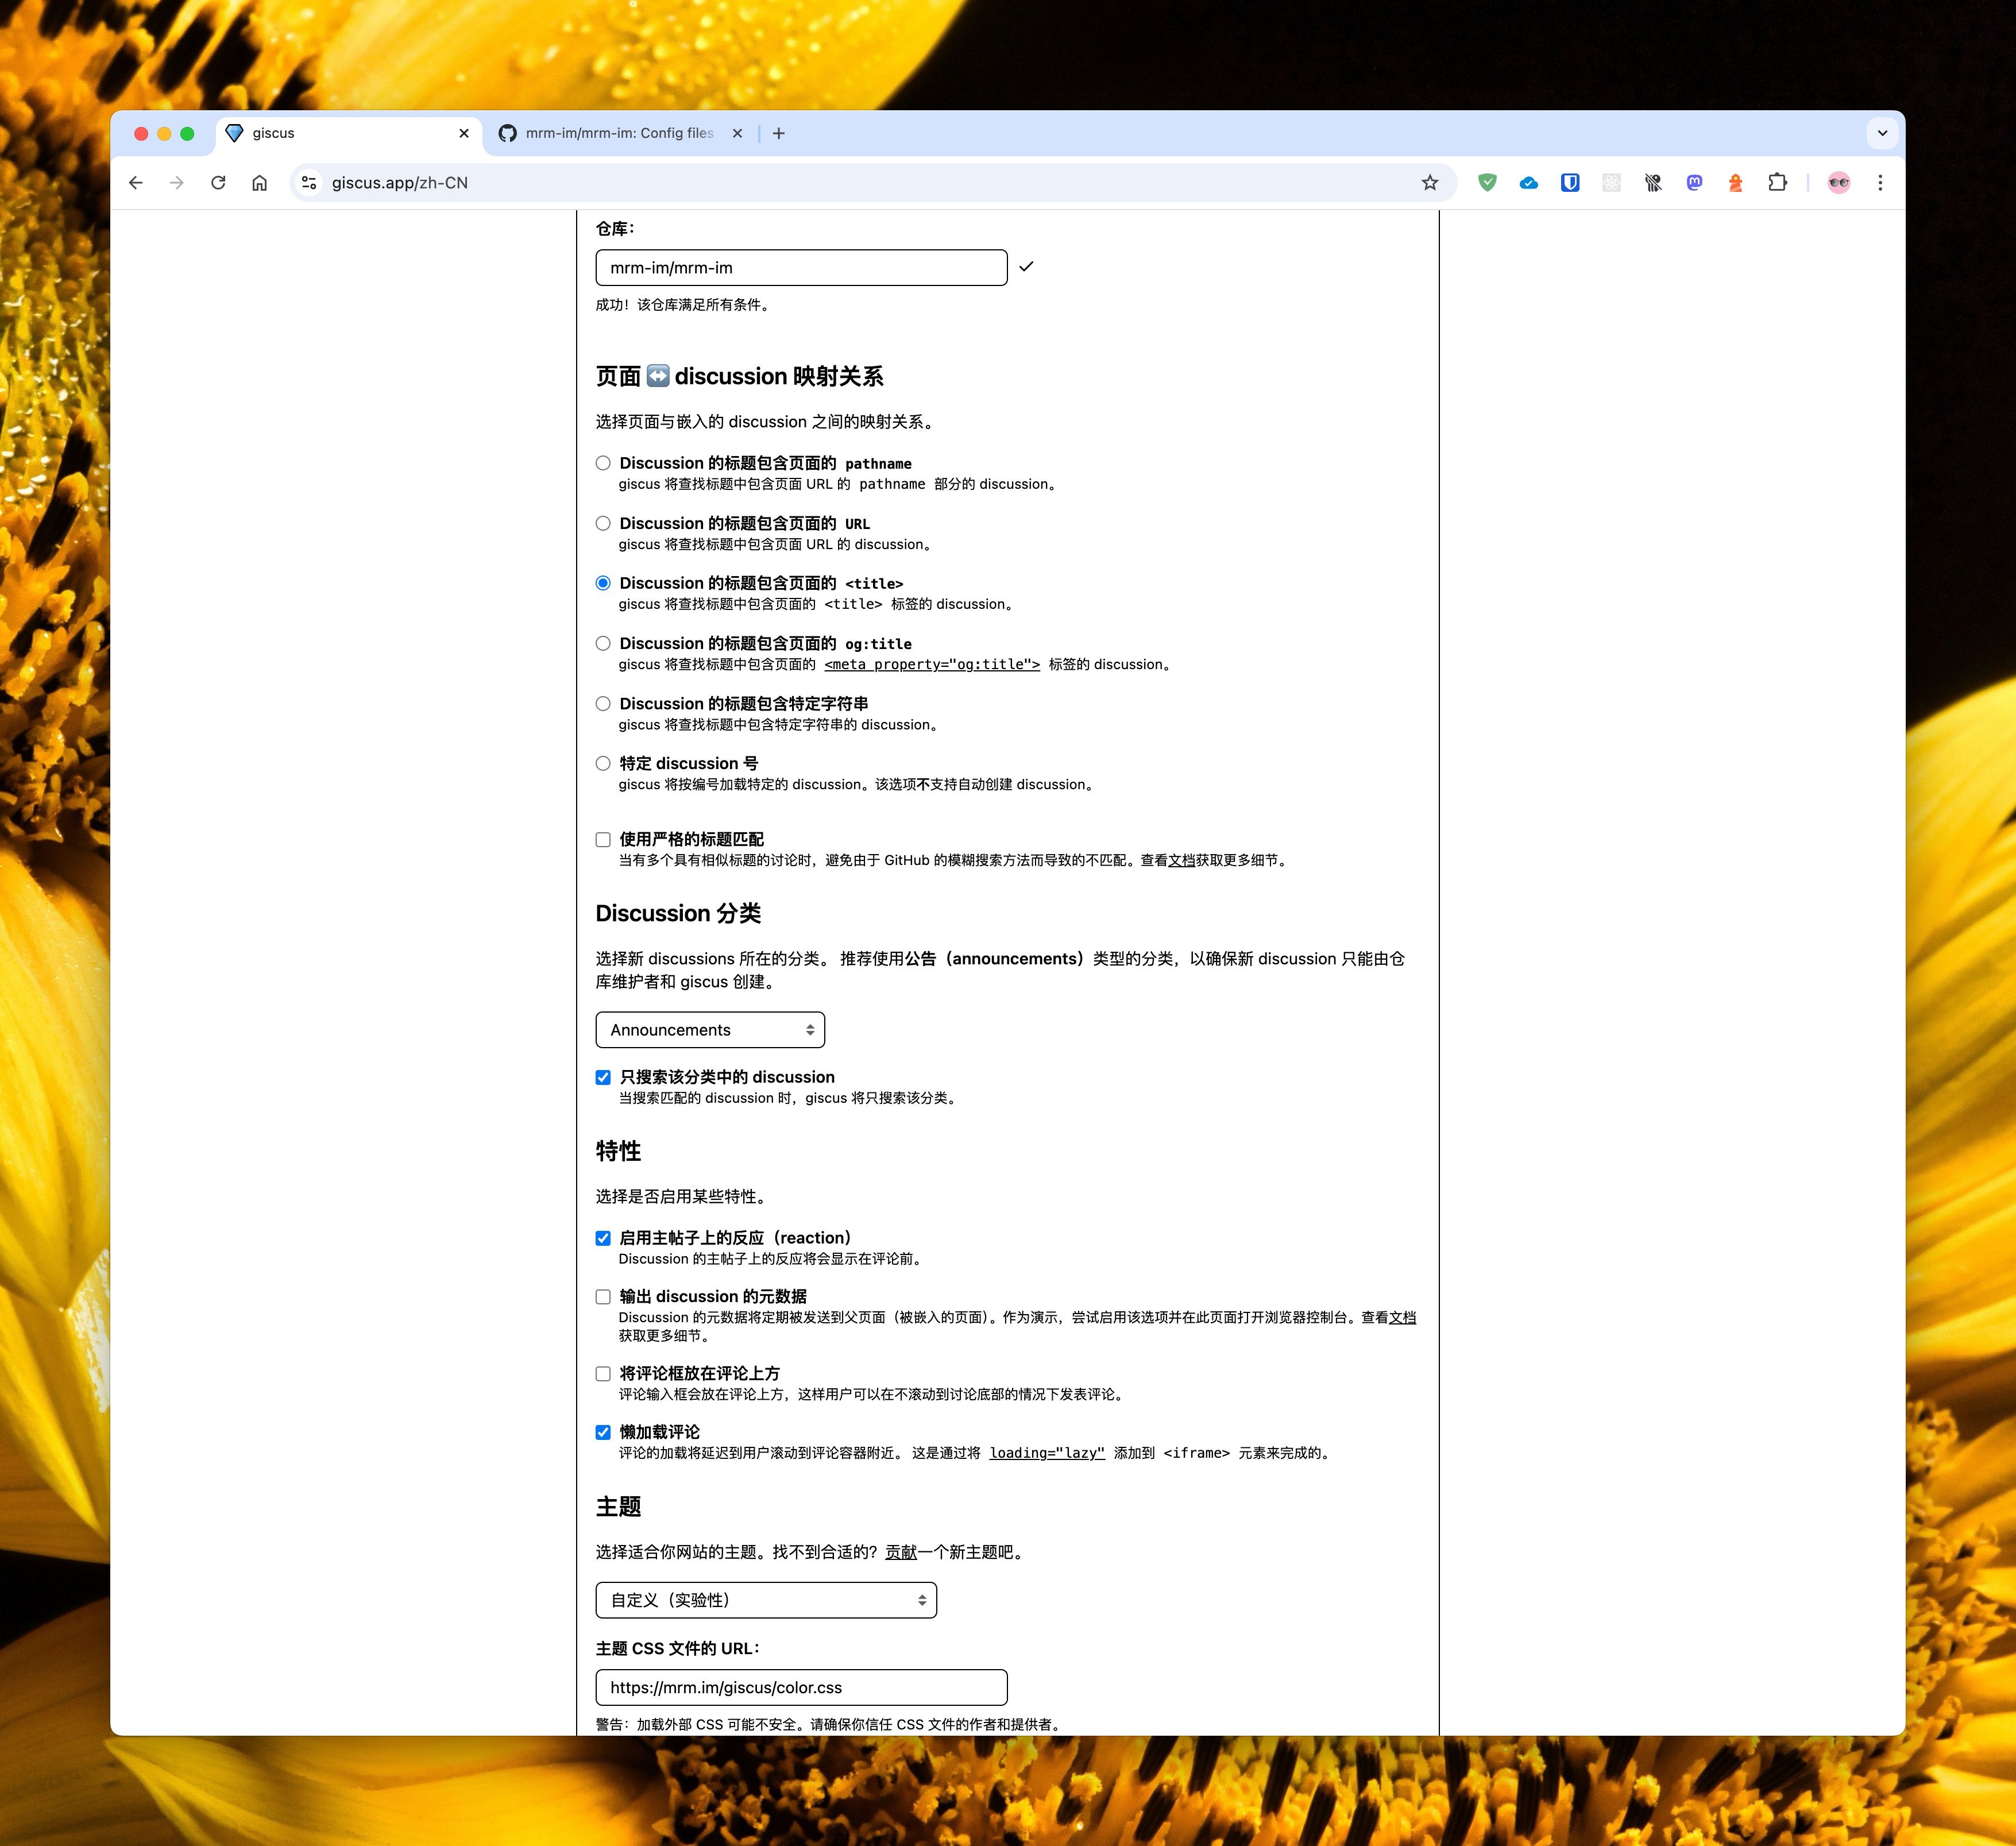This screenshot has height=1846, width=2016.
Task: Open the Extensions puzzle menu
Action: click(1777, 183)
